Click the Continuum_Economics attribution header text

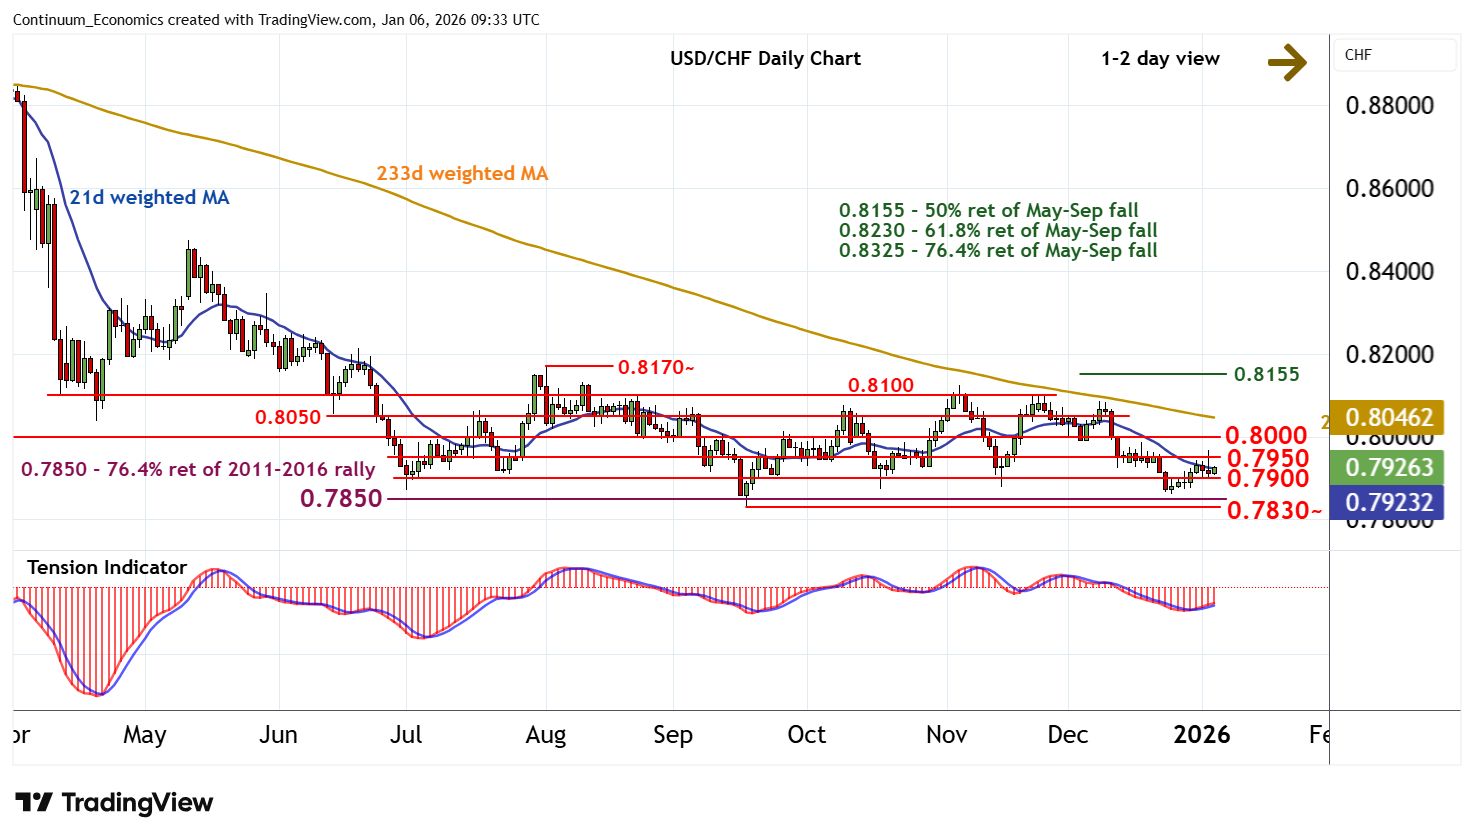pos(276,20)
